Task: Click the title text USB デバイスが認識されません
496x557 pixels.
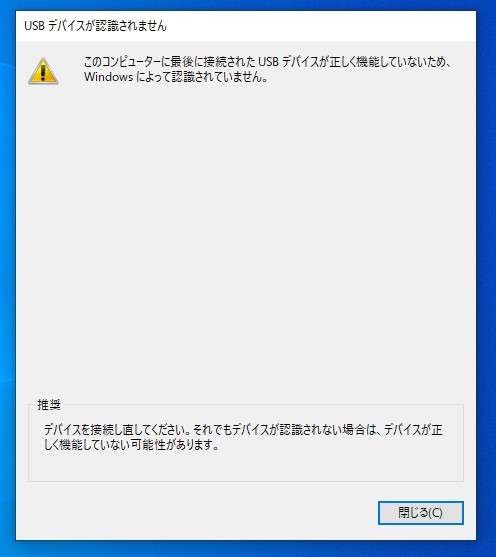Action: coord(95,26)
